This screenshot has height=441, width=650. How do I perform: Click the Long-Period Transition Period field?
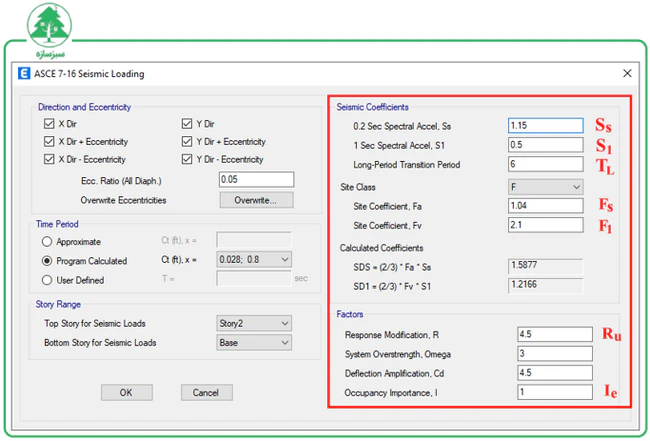(x=546, y=164)
